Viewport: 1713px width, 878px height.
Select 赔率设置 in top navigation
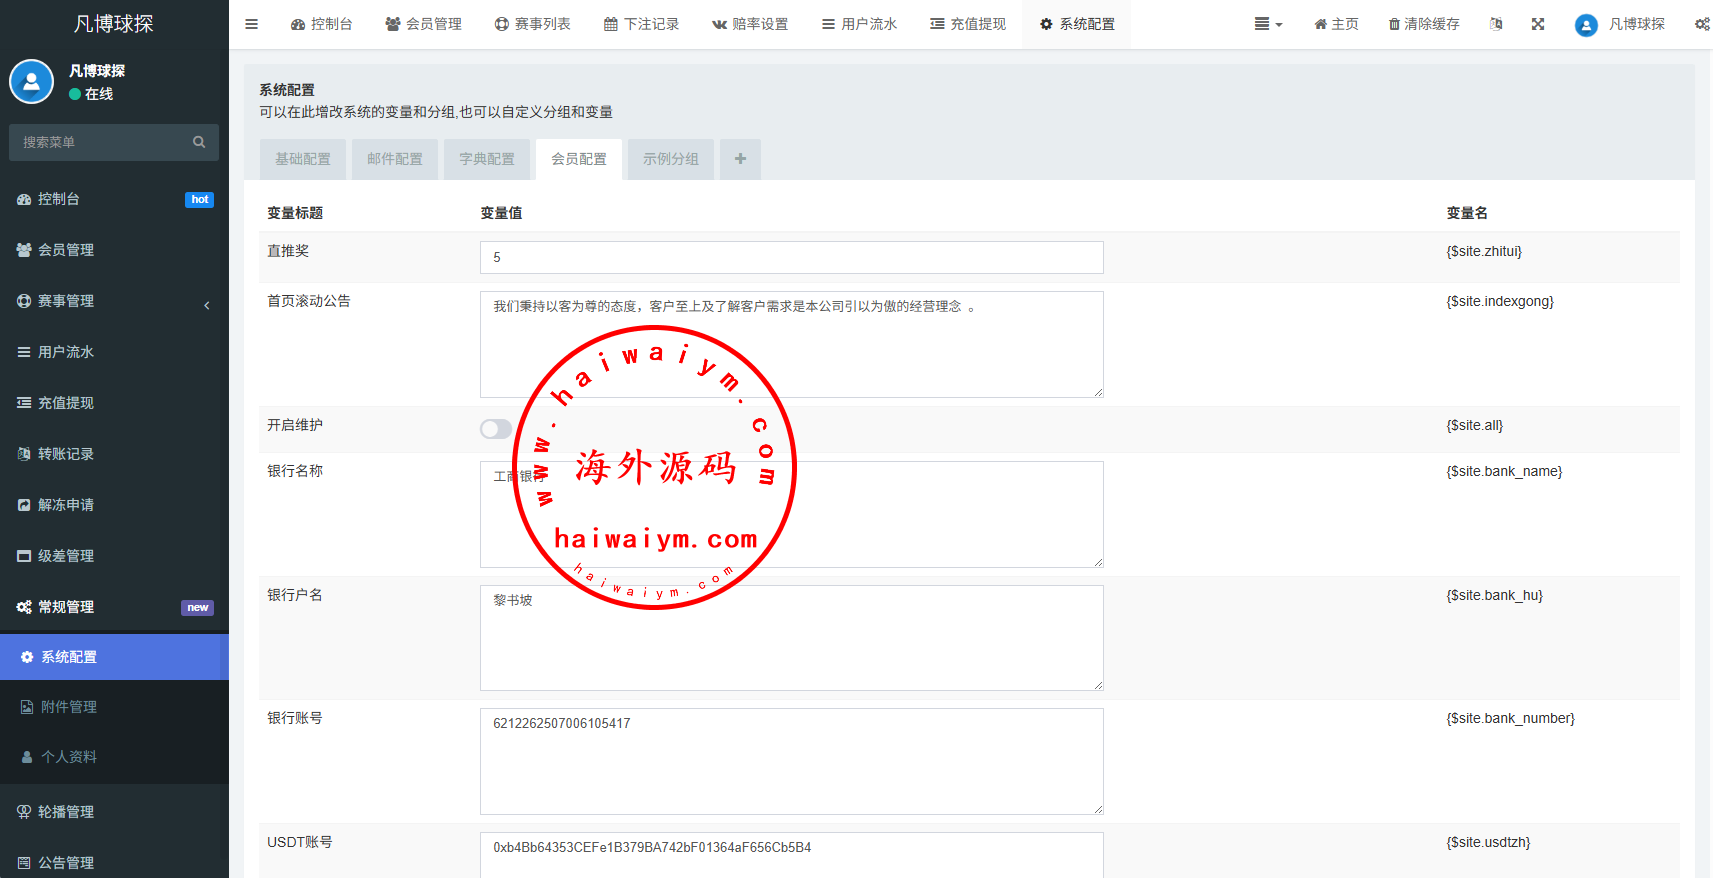[750, 24]
